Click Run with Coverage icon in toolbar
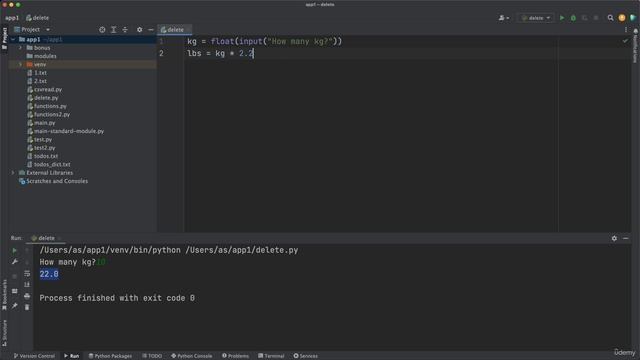Viewport: 640px width, 360px height. [584, 18]
